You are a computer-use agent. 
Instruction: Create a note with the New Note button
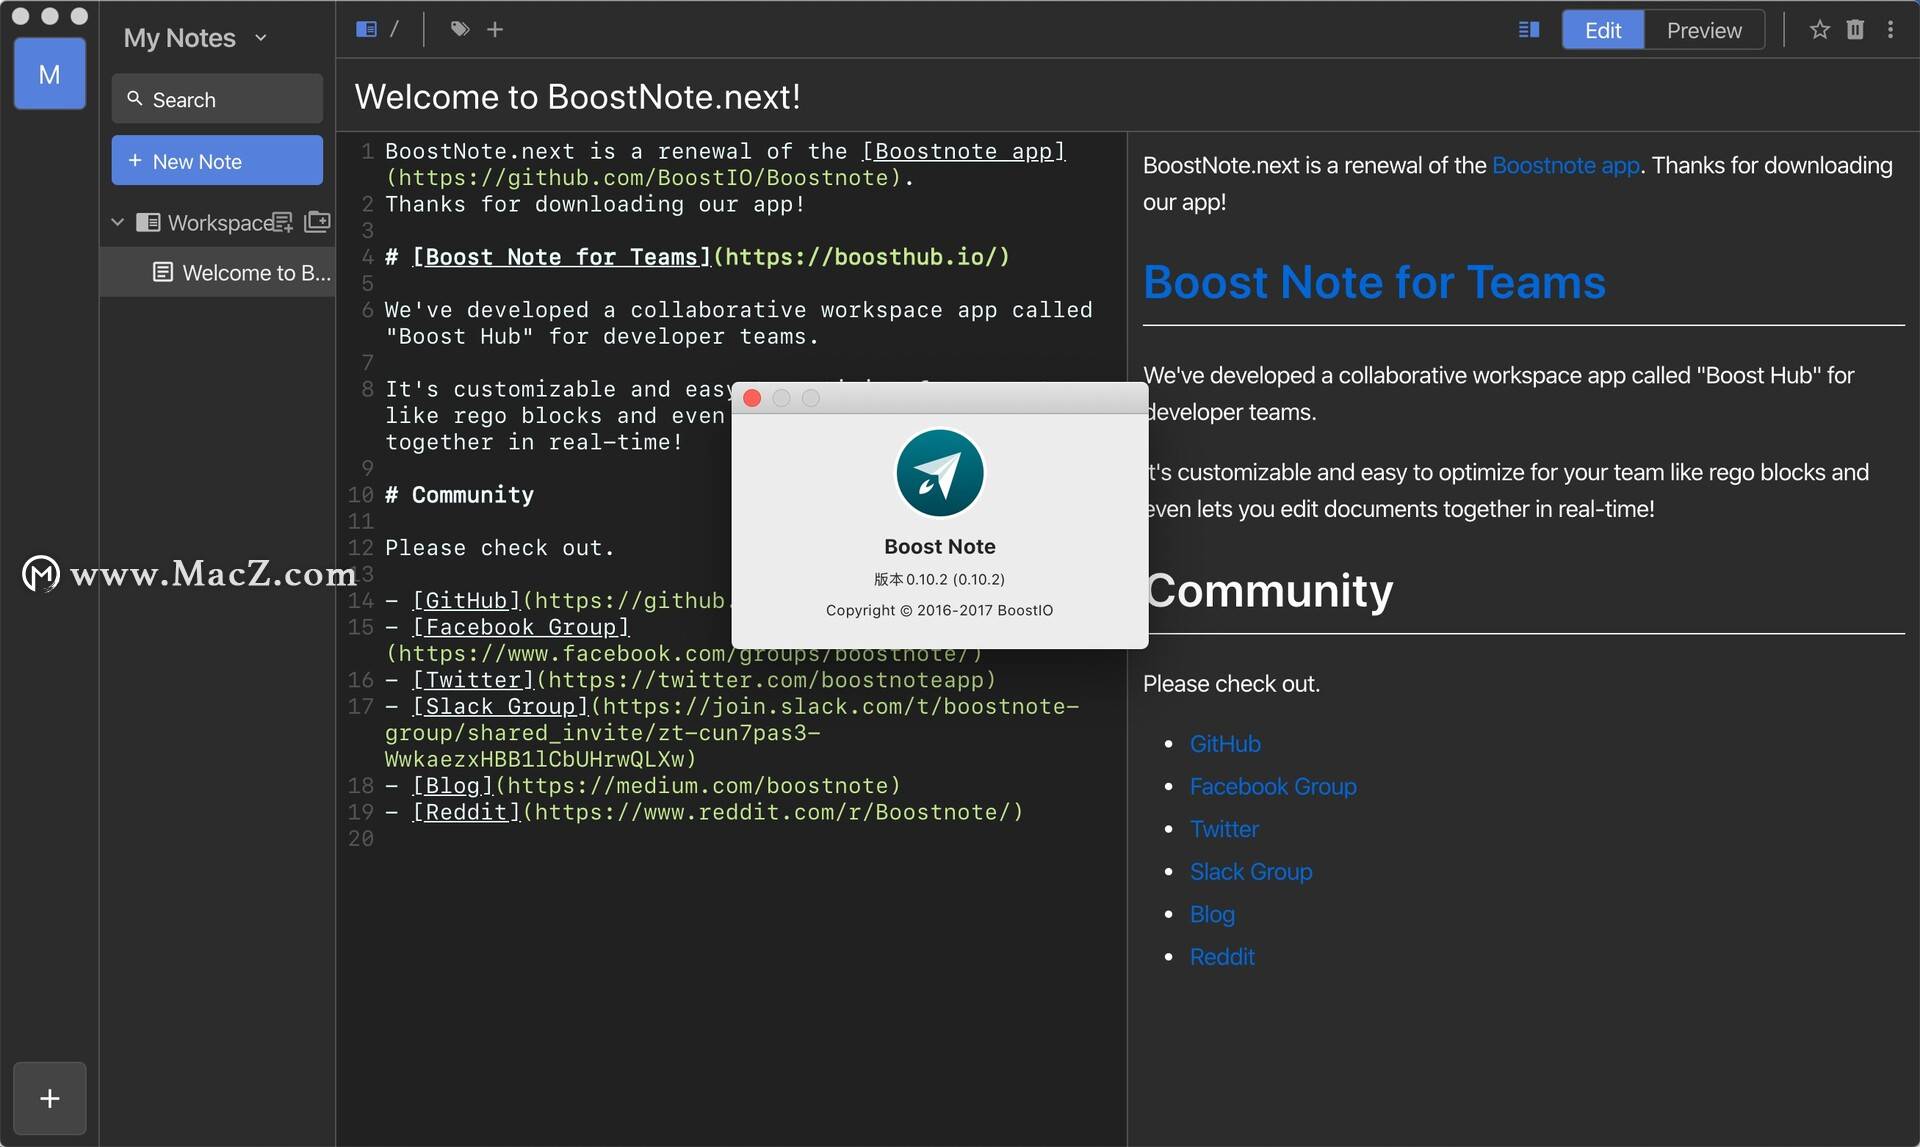coord(217,161)
